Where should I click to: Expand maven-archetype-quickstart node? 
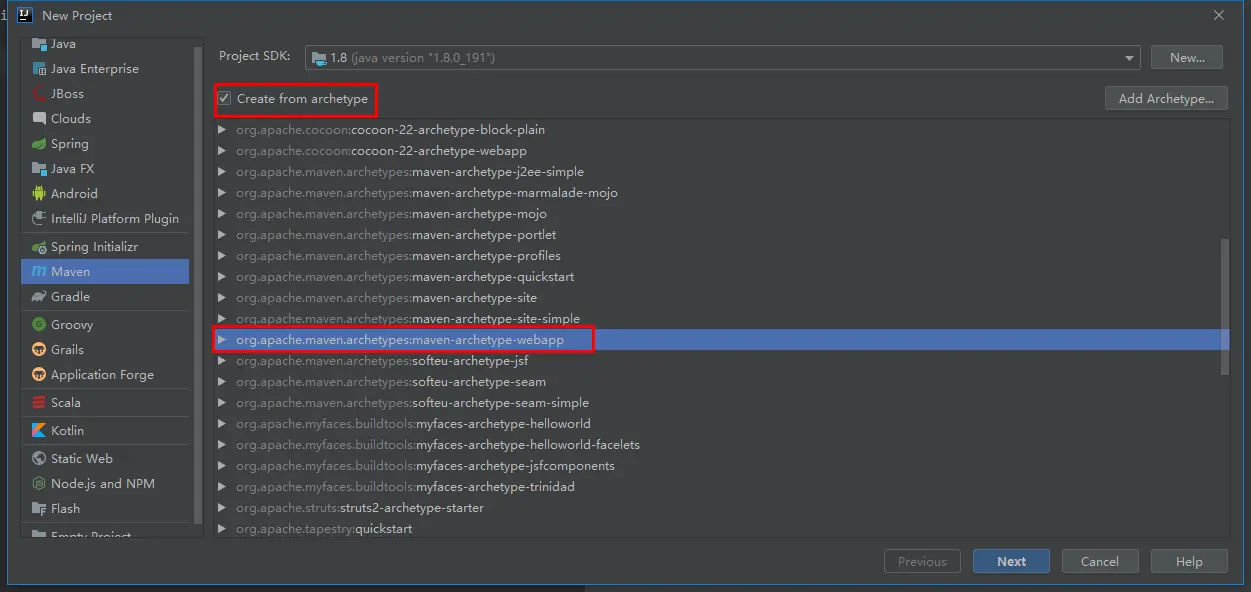tap(222, 277)
